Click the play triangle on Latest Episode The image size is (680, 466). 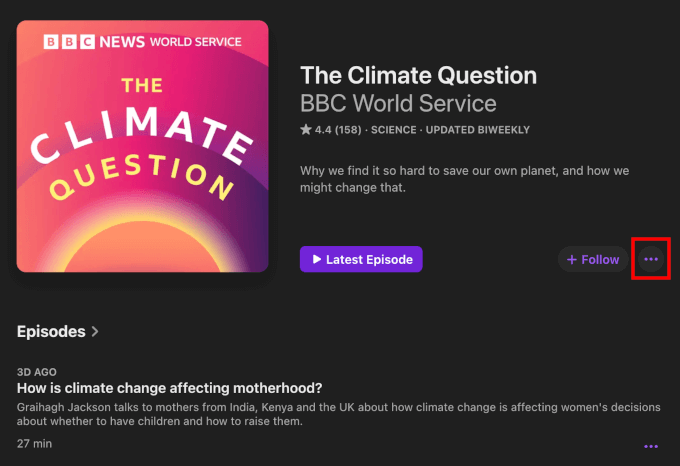click(317, 259)
